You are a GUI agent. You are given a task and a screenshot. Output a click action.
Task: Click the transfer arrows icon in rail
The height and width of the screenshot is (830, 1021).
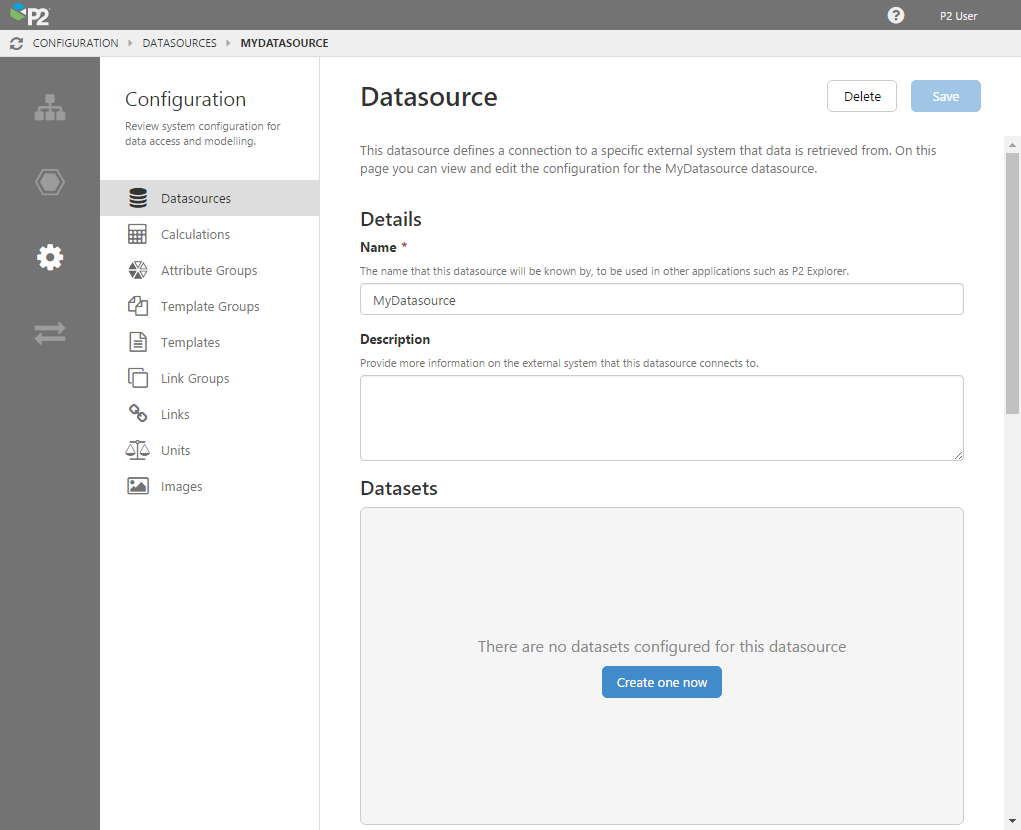[x=49, y=333]
